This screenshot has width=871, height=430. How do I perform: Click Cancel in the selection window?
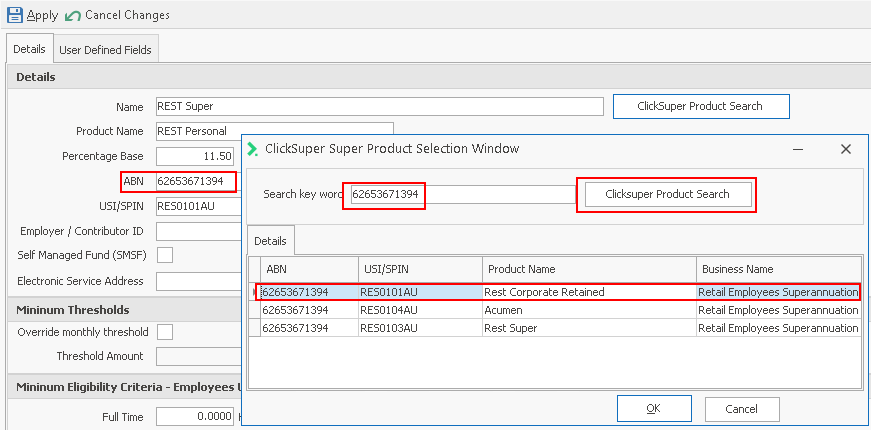pos(741,408)
